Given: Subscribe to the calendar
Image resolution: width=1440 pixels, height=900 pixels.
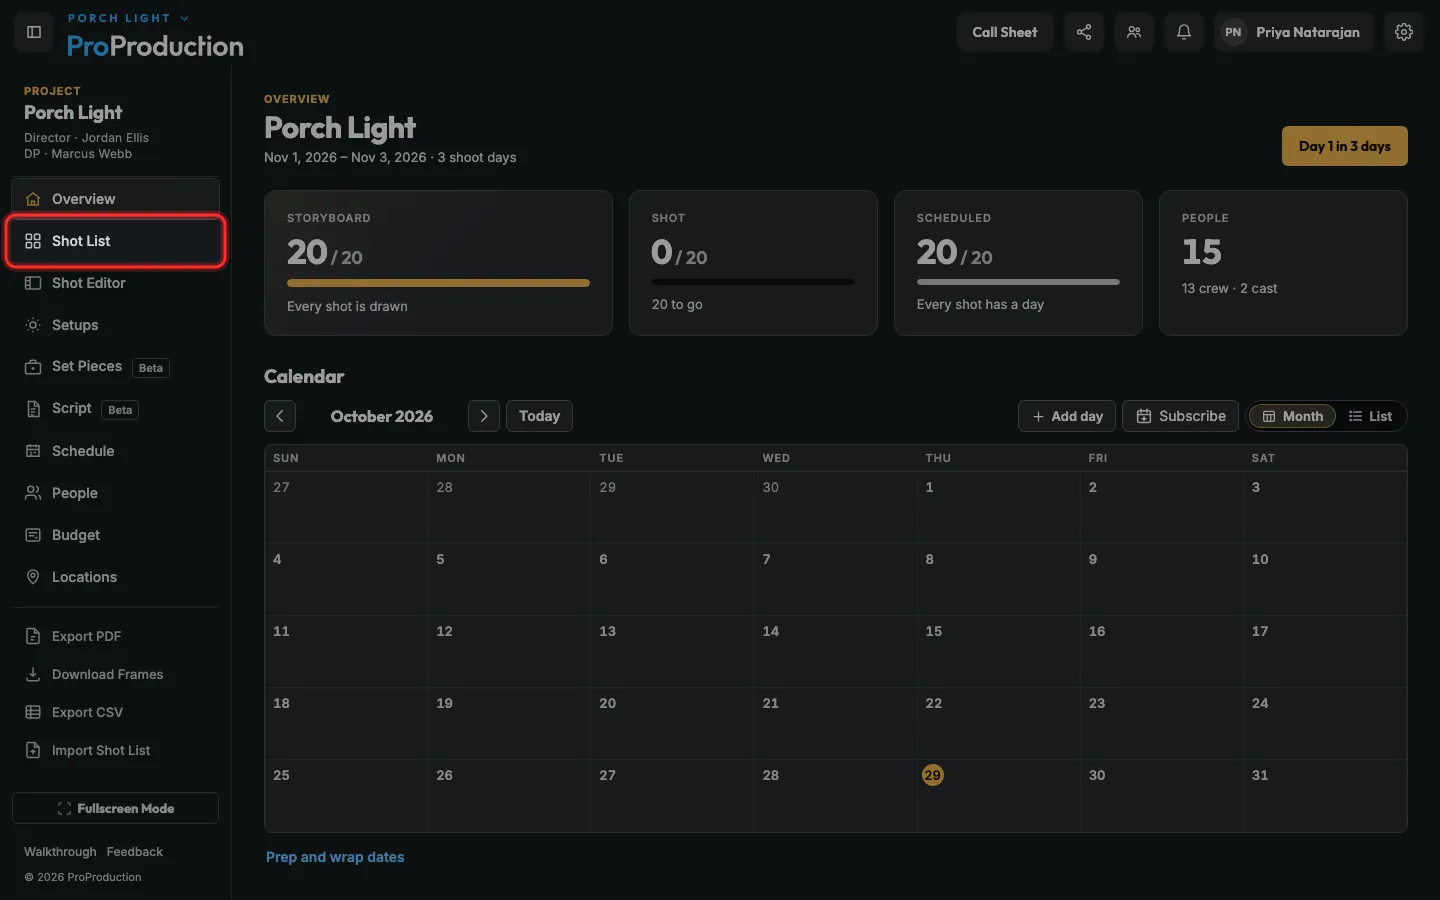Looking at the screenshot, I should pyautogui.click(x=1181, y=416).
